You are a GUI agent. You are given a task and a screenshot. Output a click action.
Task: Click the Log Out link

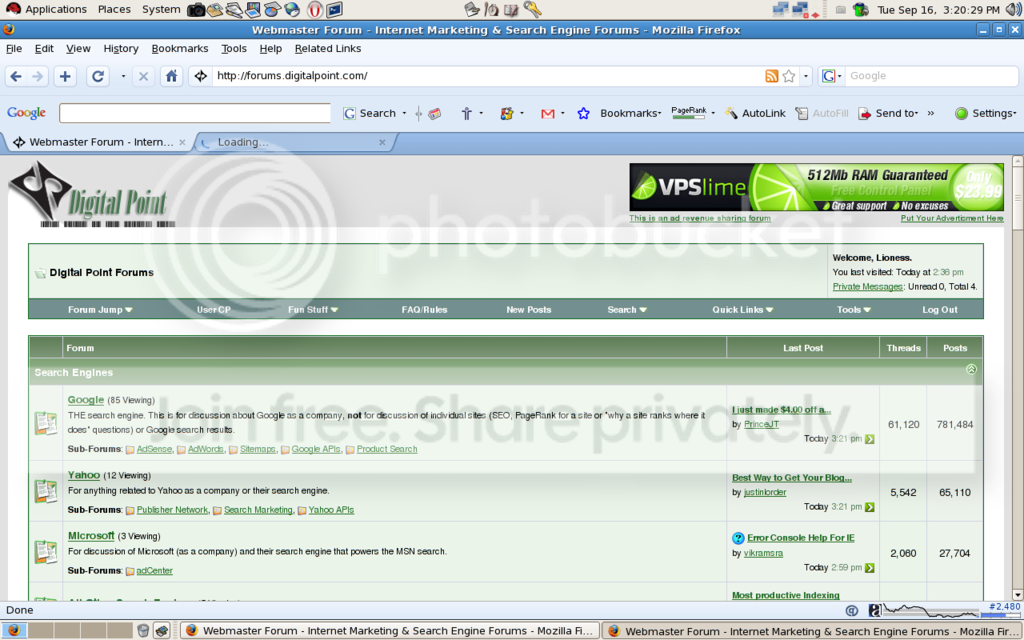coord(940,310)
